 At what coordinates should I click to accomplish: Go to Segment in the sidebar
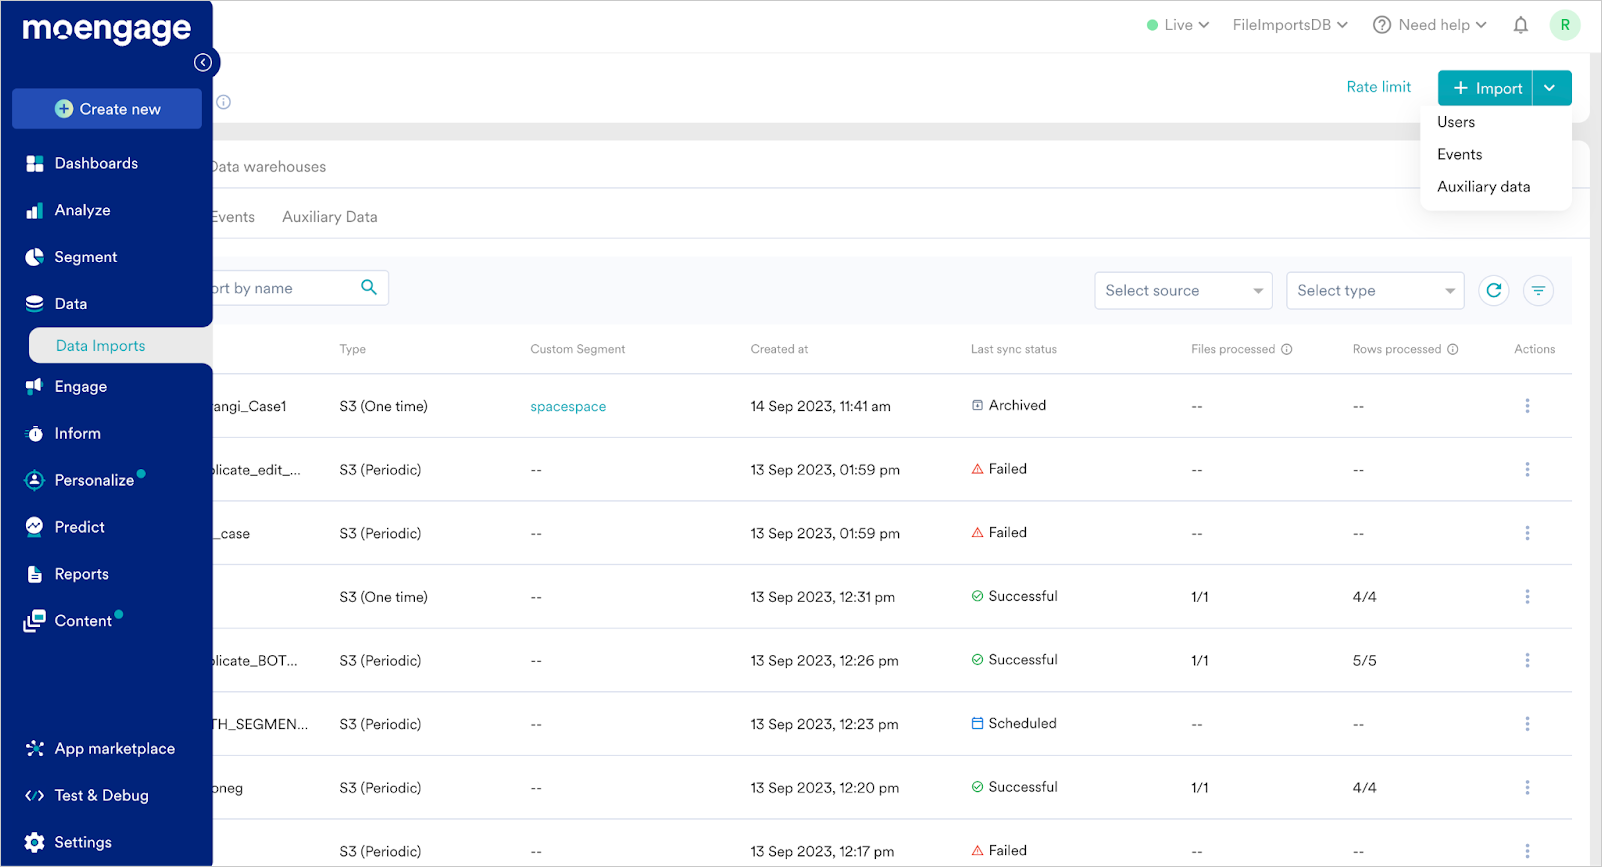pyautogui.click(x=86, y=257)
